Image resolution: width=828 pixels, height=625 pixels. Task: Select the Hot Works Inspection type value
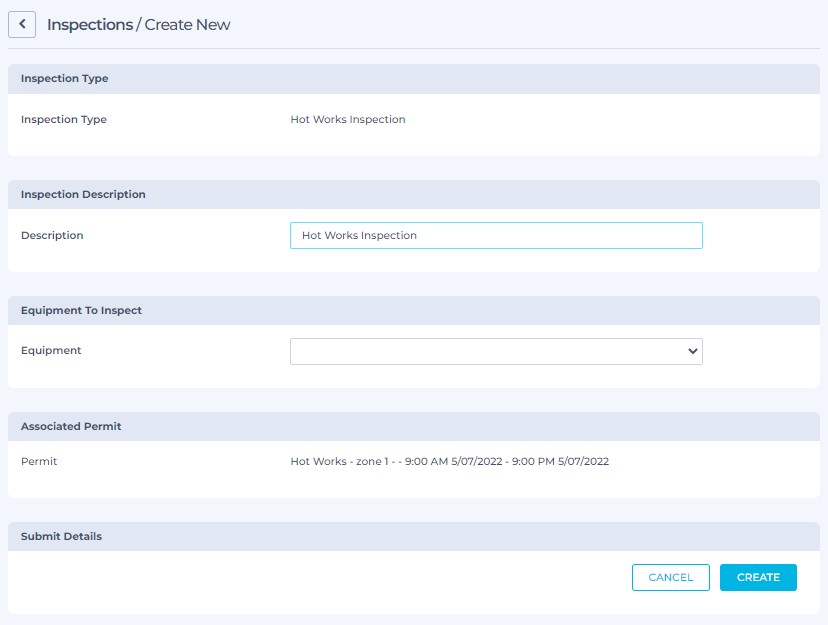click(348, 119)
